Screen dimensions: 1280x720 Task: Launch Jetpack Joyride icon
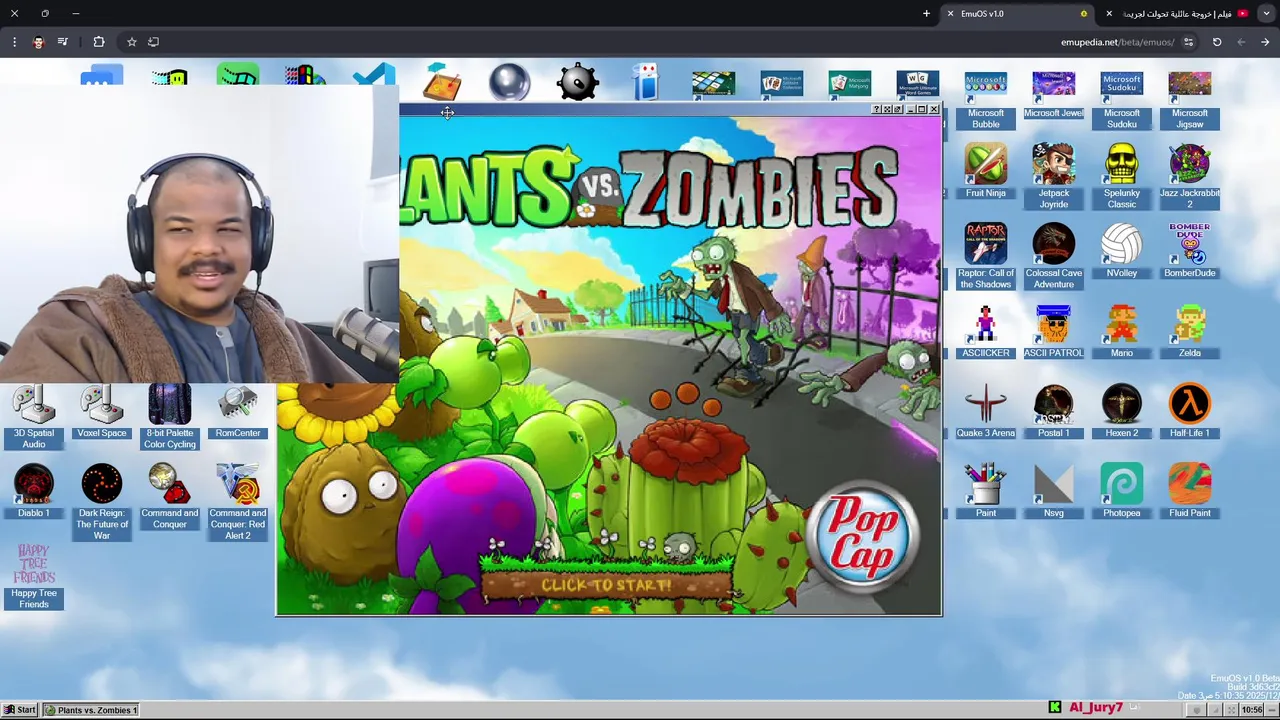(1053, 176)
